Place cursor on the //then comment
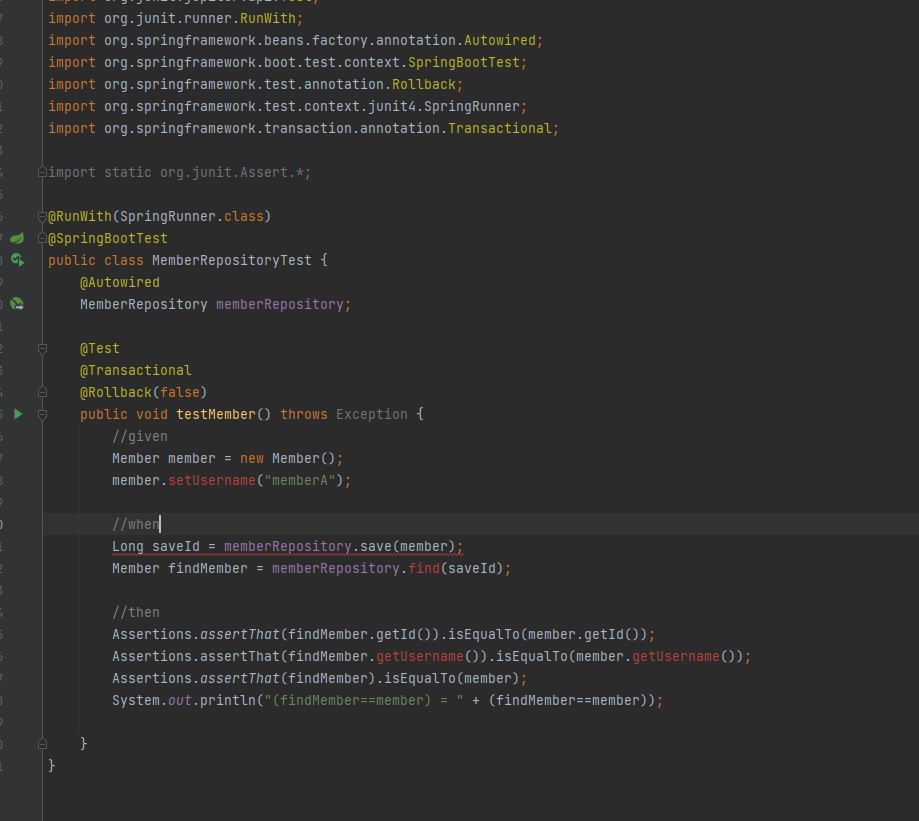919x821 pixels. [x=135, y=612]
